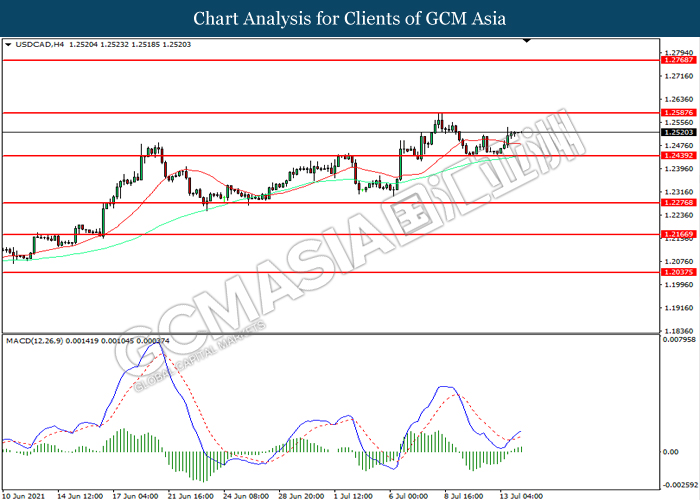Image resolution: width=700 pixels, height=500 pixels.
Task: Open the chart dropdown arrow beside USDCAD,H4
Action: 8,45
